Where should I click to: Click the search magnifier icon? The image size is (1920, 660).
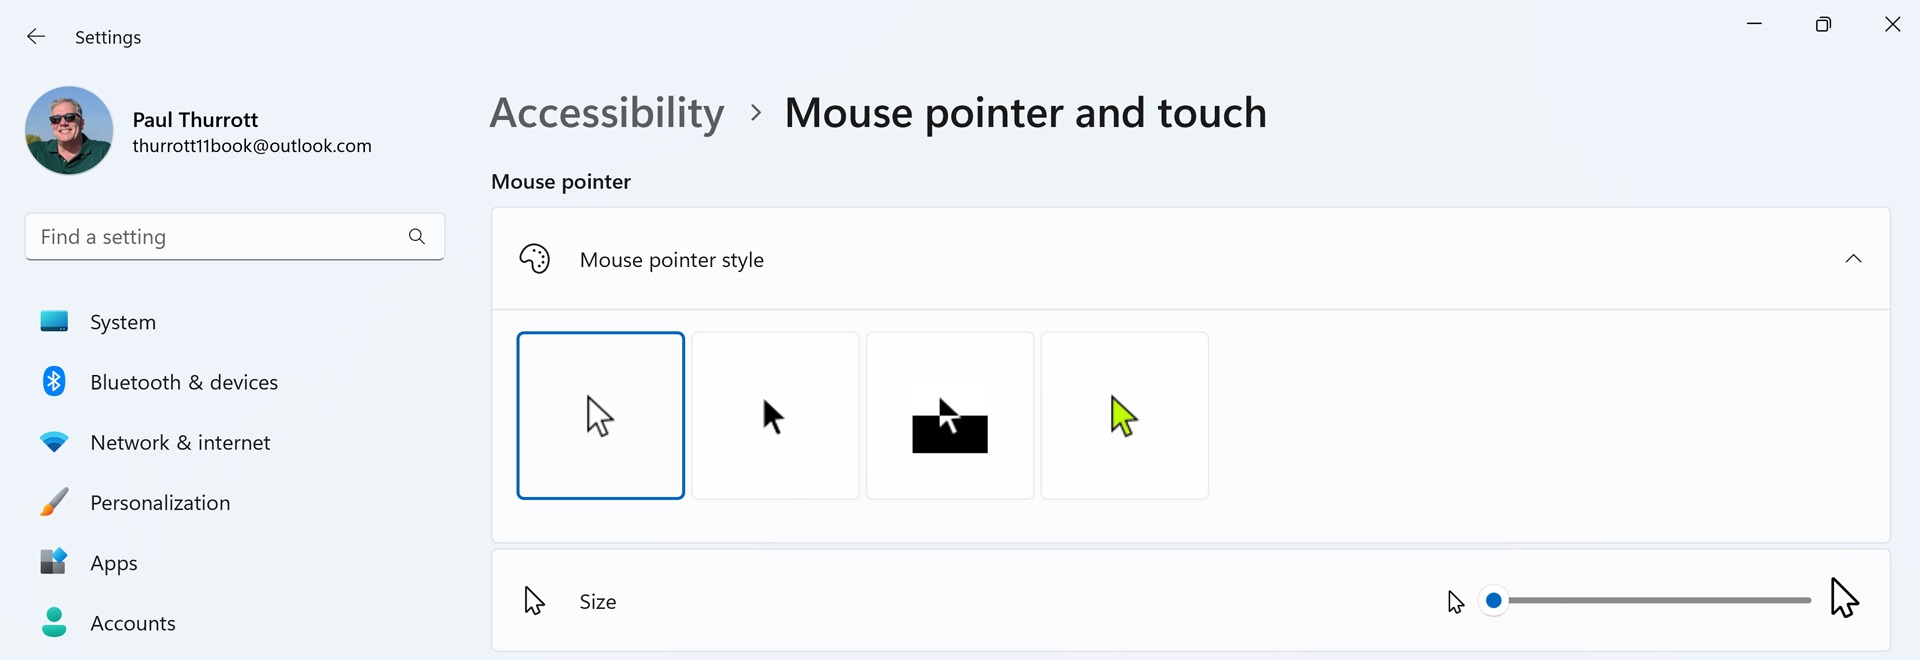click(417, 237)
